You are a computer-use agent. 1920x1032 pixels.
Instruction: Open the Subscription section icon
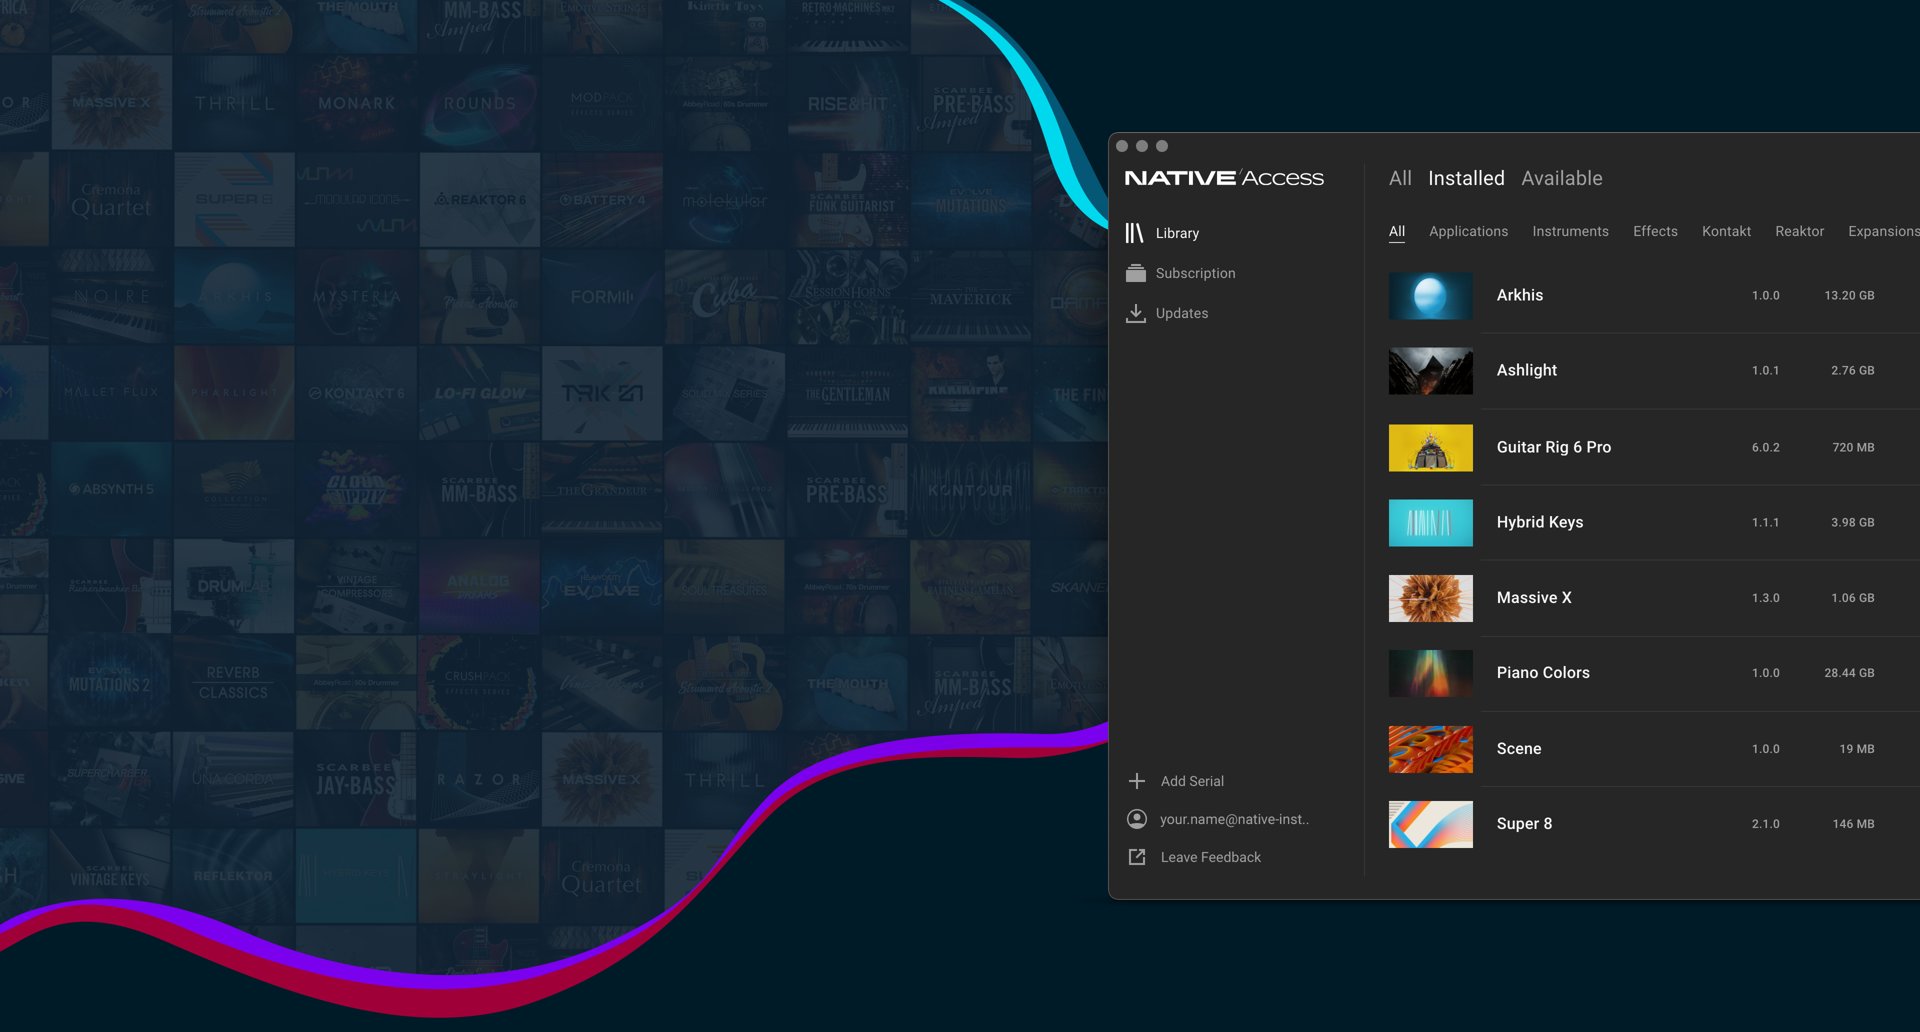pyautogui.click(x=1135, y=273)
